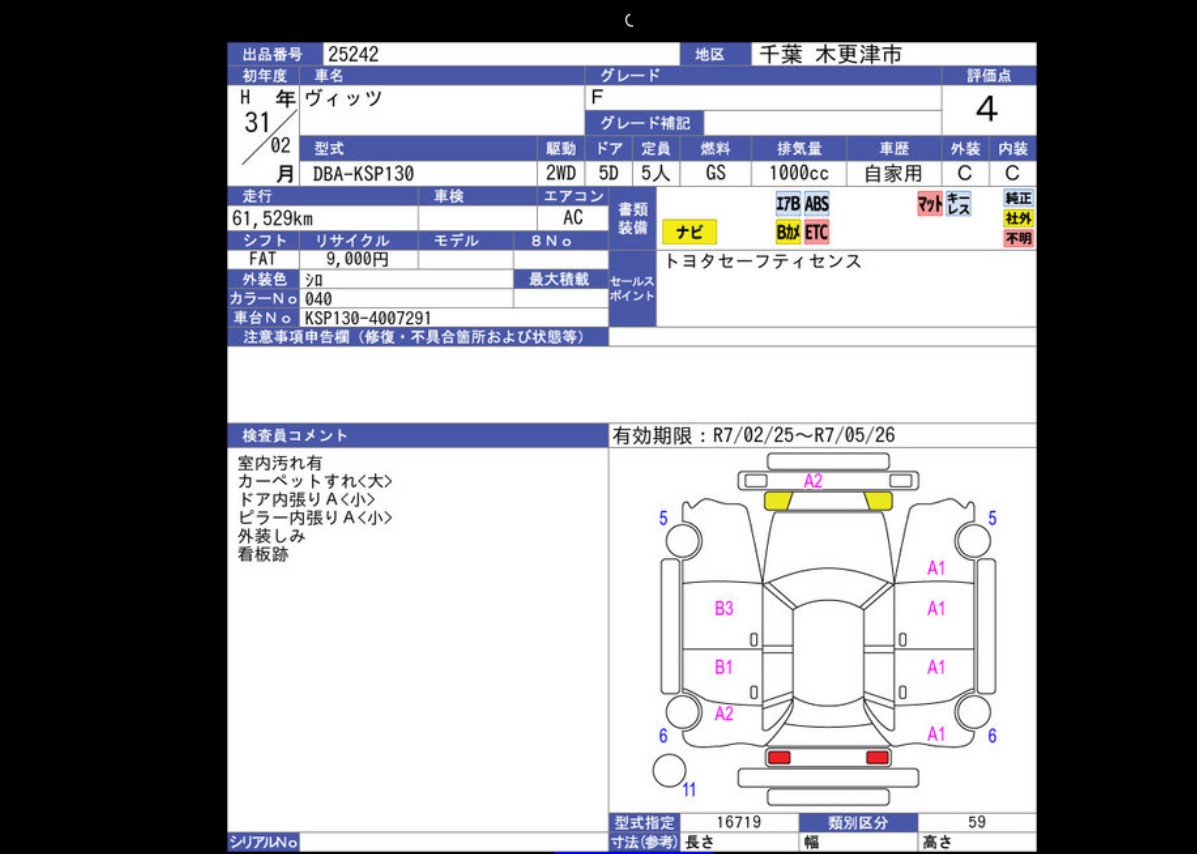Click inspector comment 室内汚れ有
Screen dimensions: 1197x854
pyautogui.click(x=280, y=463)
